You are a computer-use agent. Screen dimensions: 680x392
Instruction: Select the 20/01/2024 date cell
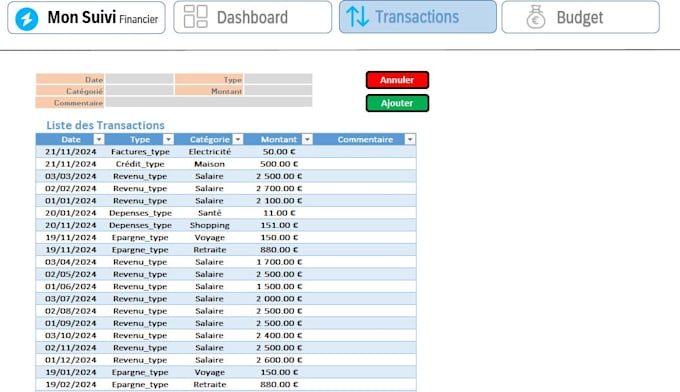71,213
